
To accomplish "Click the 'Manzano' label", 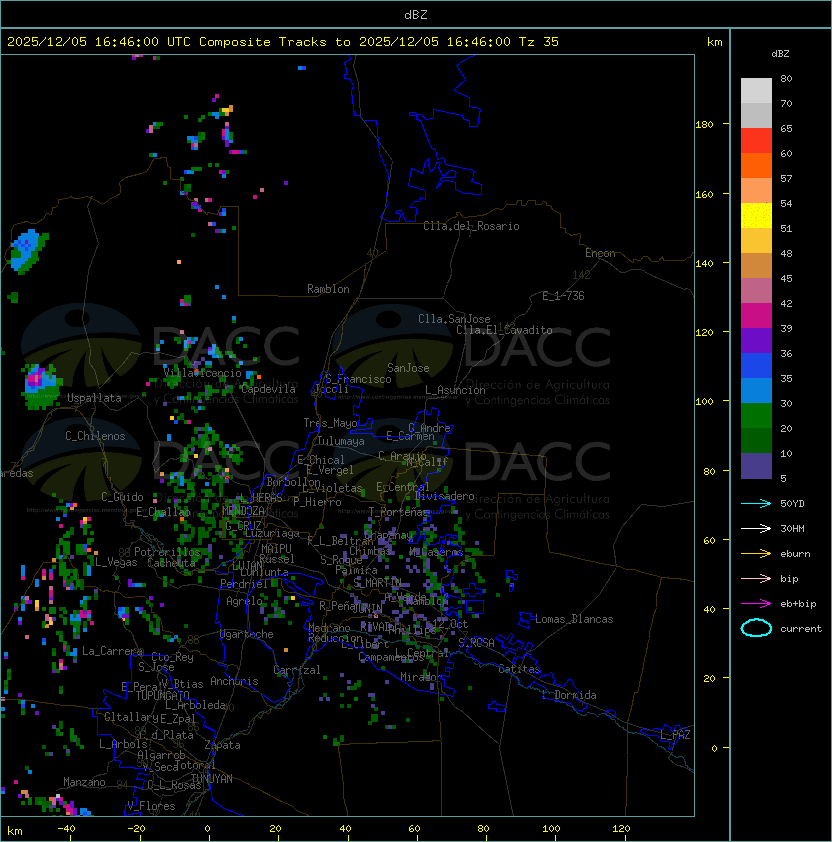I will [x=84, y=782].
